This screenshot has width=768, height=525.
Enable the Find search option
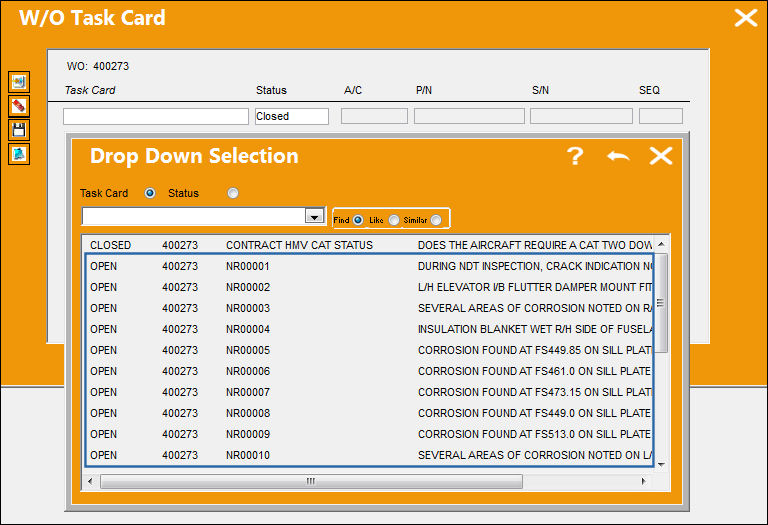click(x=358, y=220)
